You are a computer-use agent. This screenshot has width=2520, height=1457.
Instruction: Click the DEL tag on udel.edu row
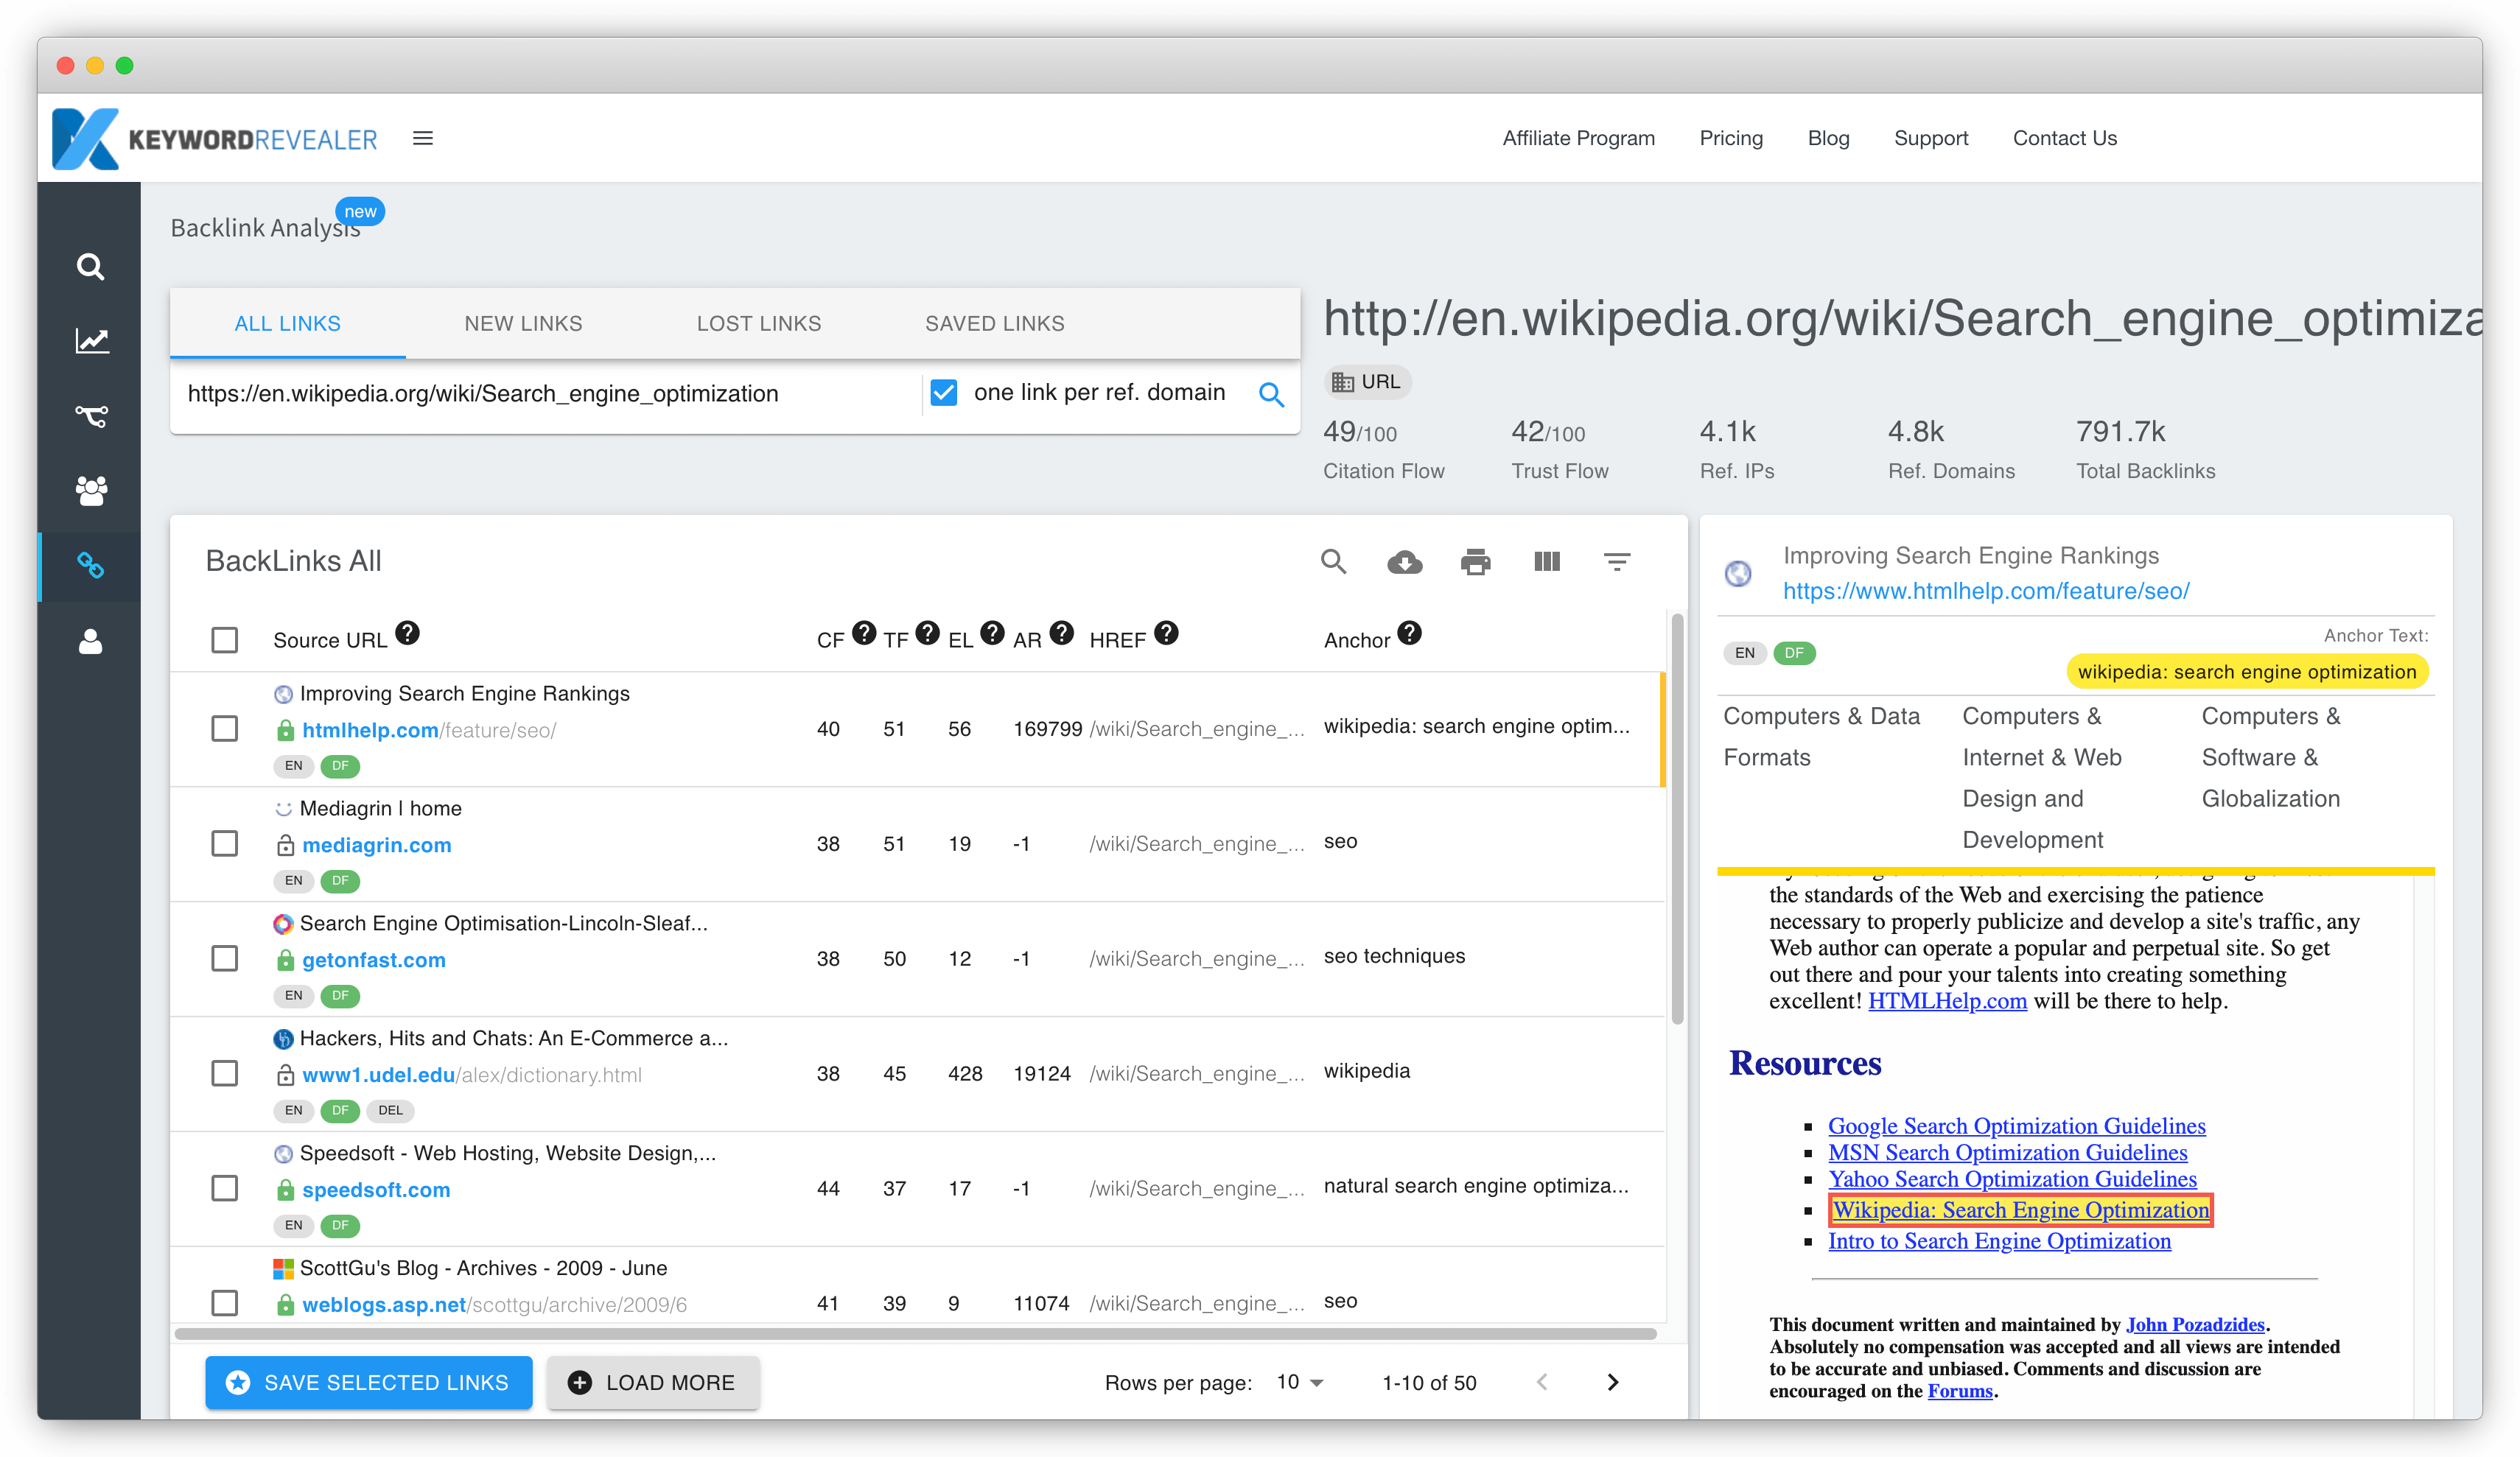click(390, 1110)
